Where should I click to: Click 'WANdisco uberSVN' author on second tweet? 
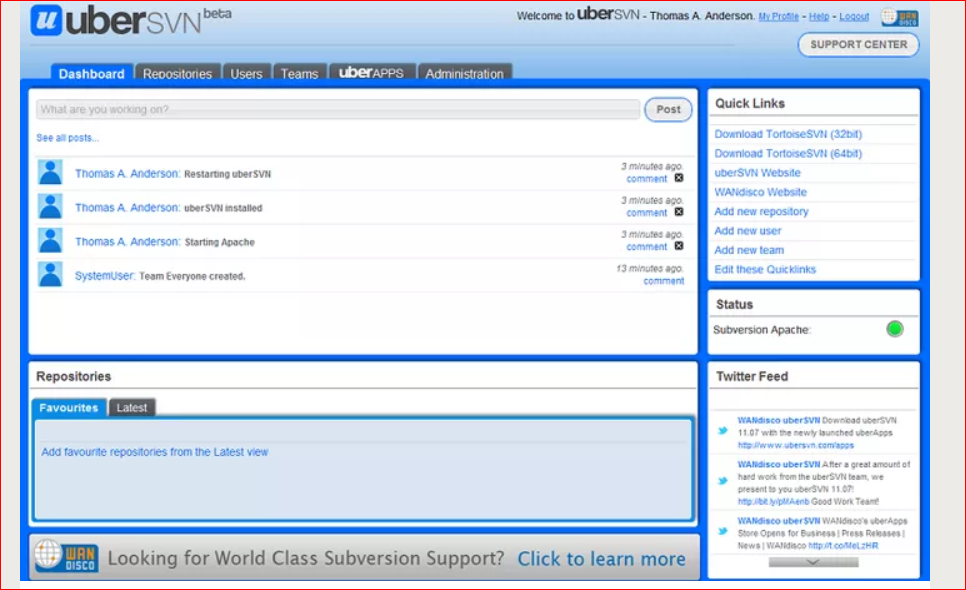coord(779,464)
